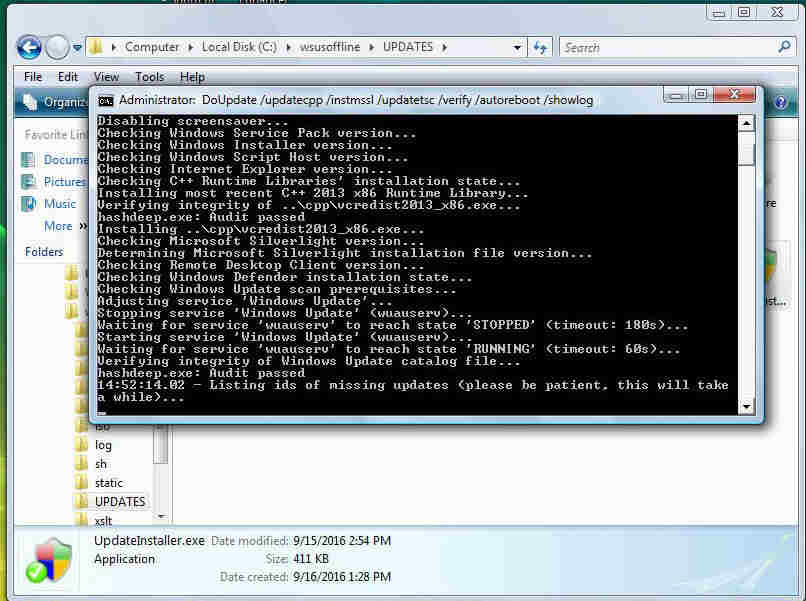806x601 pixels.
Task: Open the Tools menu
Action: click(x=149, y=77)
